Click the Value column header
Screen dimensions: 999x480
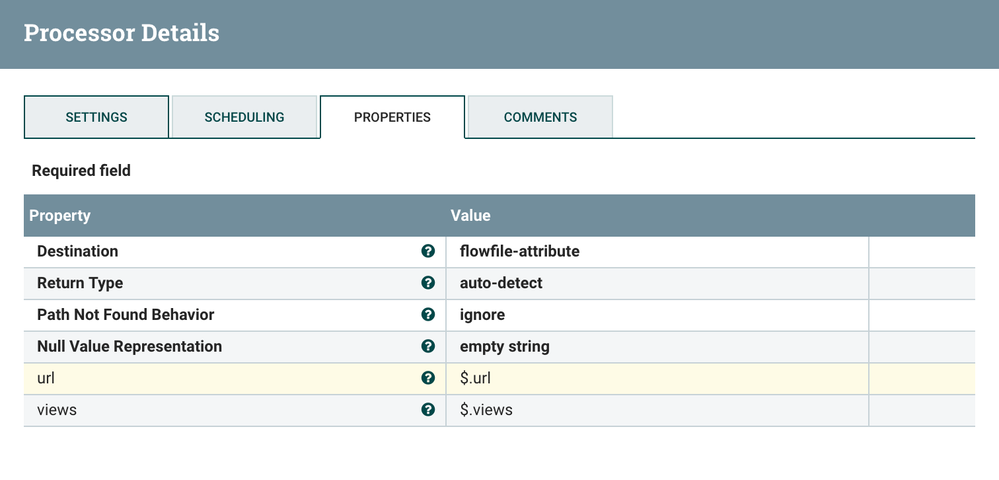click(470, 215)
